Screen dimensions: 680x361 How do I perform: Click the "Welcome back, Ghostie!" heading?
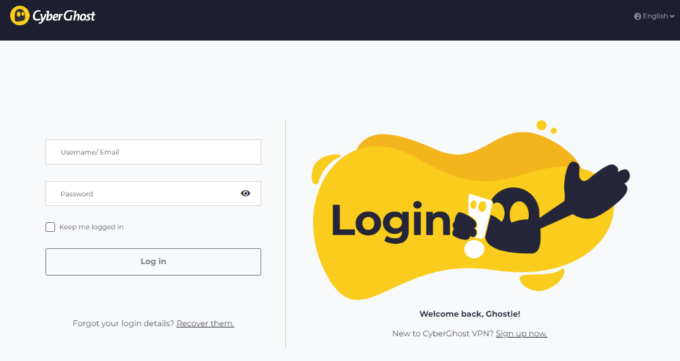470,314
